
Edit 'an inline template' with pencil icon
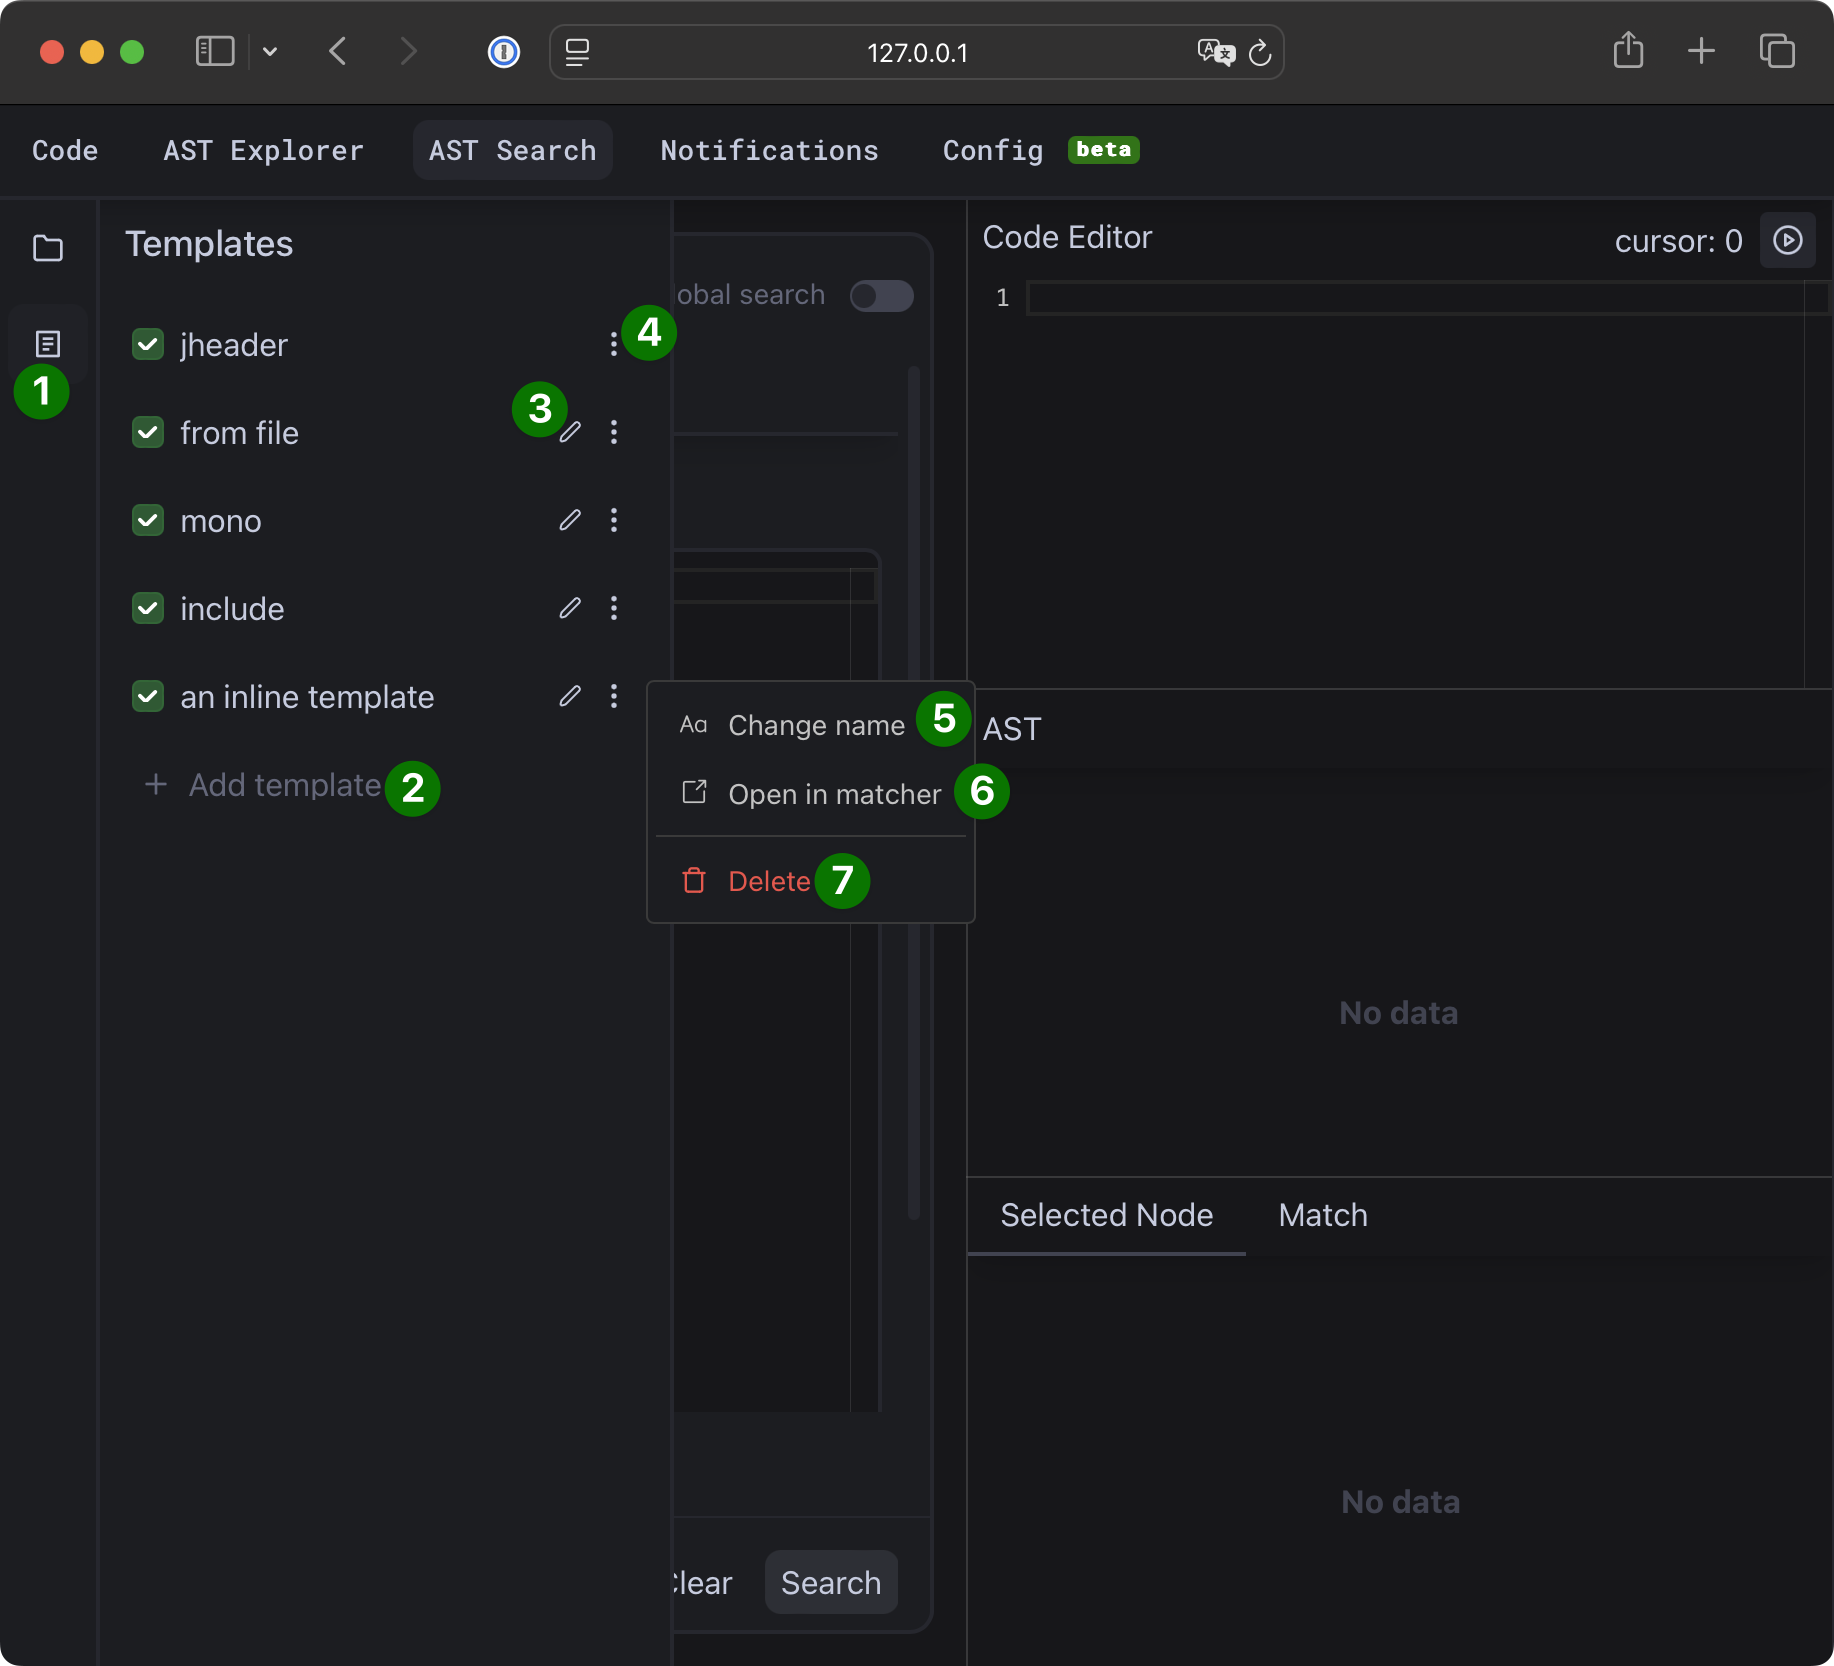[570, 696]
